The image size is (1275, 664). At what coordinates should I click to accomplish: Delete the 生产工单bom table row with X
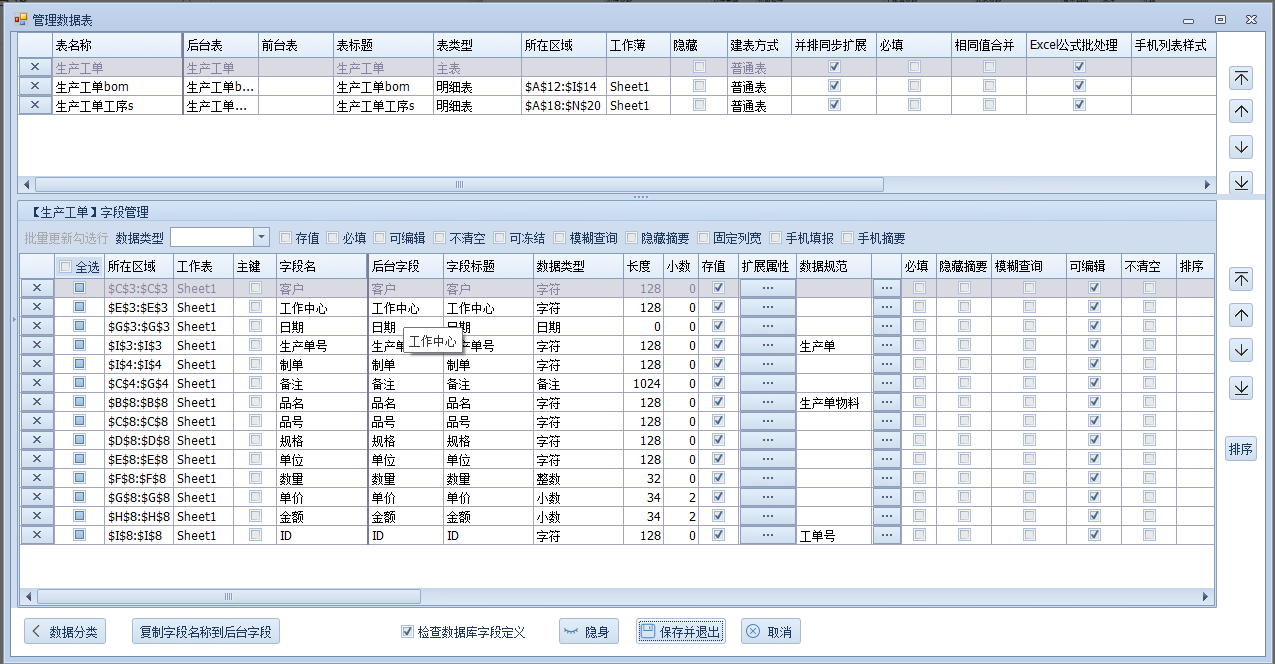(35, 86)
